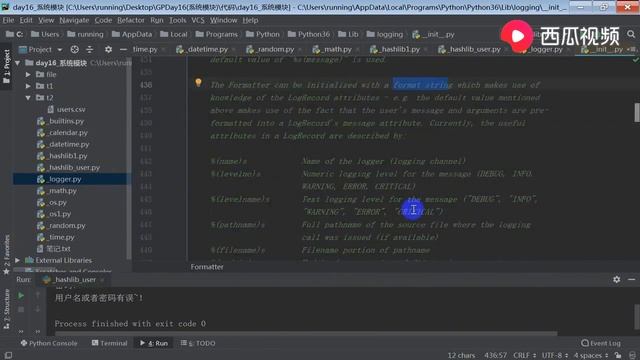
Task: Click the cursor position 436:57 indicator
Action: [496, 356]
